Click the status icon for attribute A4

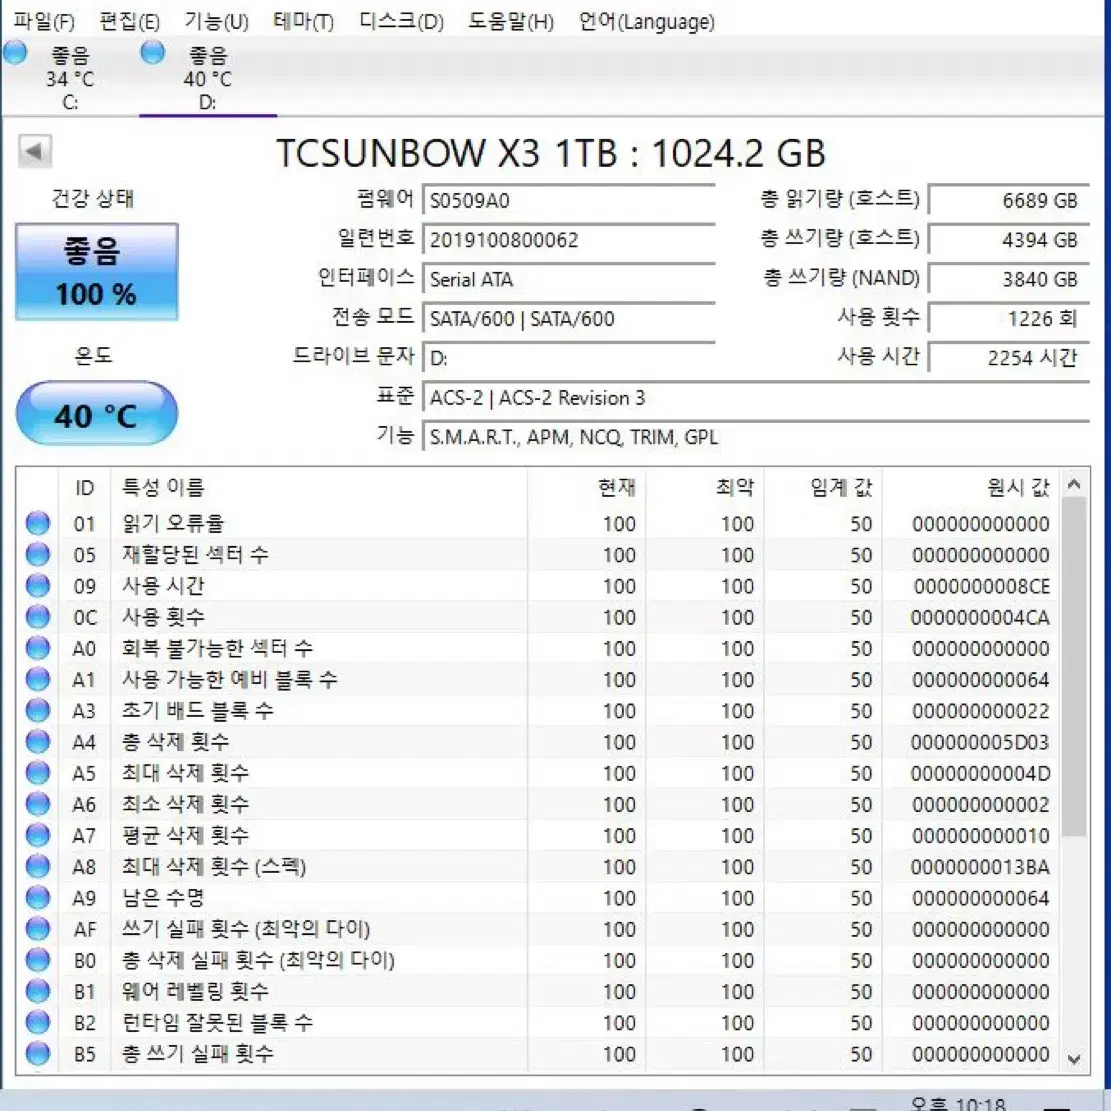38,742
